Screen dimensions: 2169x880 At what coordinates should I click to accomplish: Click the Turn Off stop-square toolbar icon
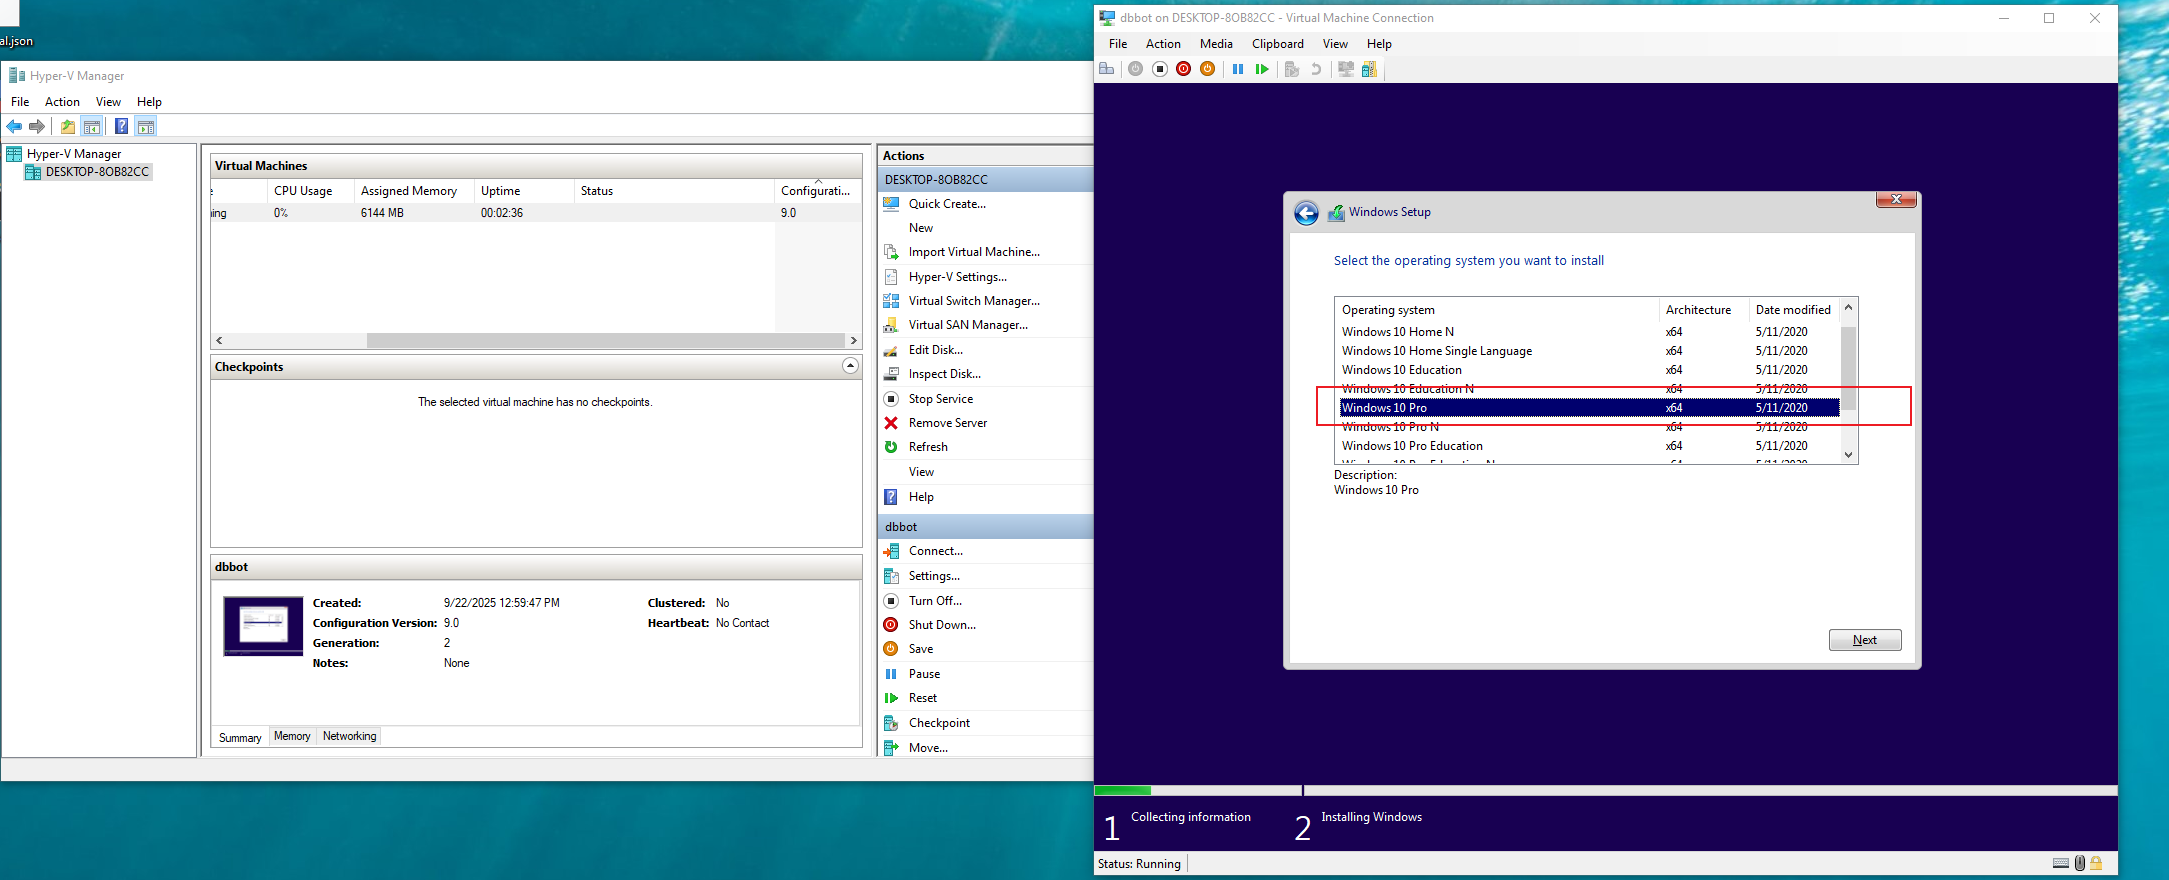[1159, 69]
